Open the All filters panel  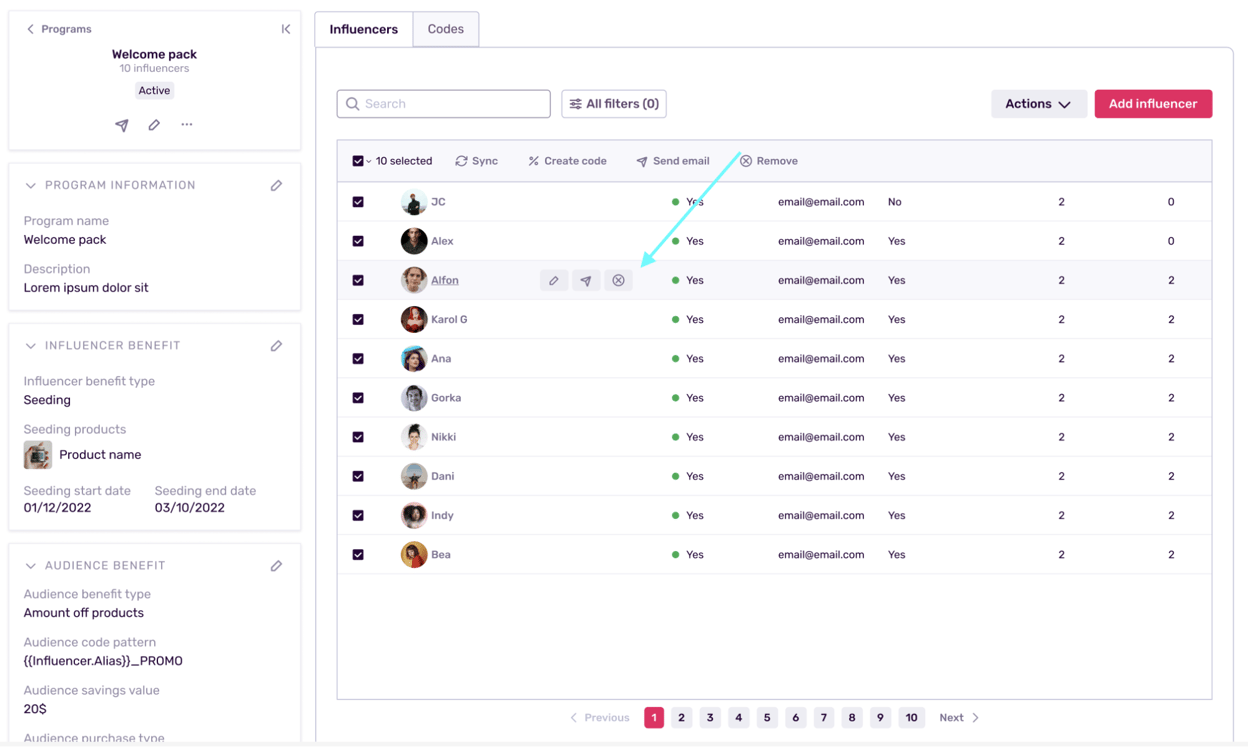coord(613,103)
